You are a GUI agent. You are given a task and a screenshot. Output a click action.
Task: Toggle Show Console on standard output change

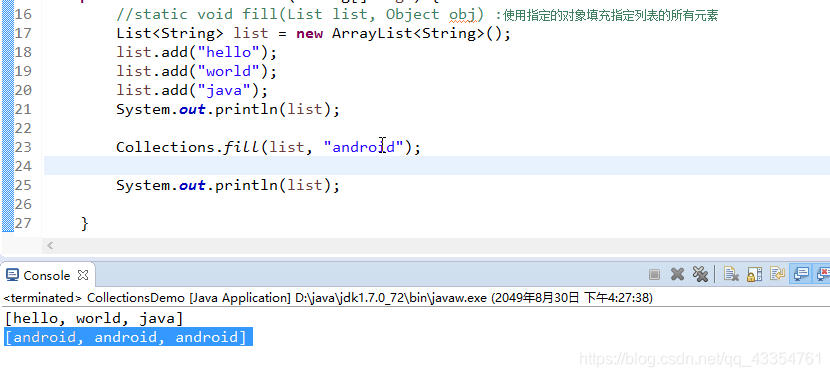click(801, 274)
